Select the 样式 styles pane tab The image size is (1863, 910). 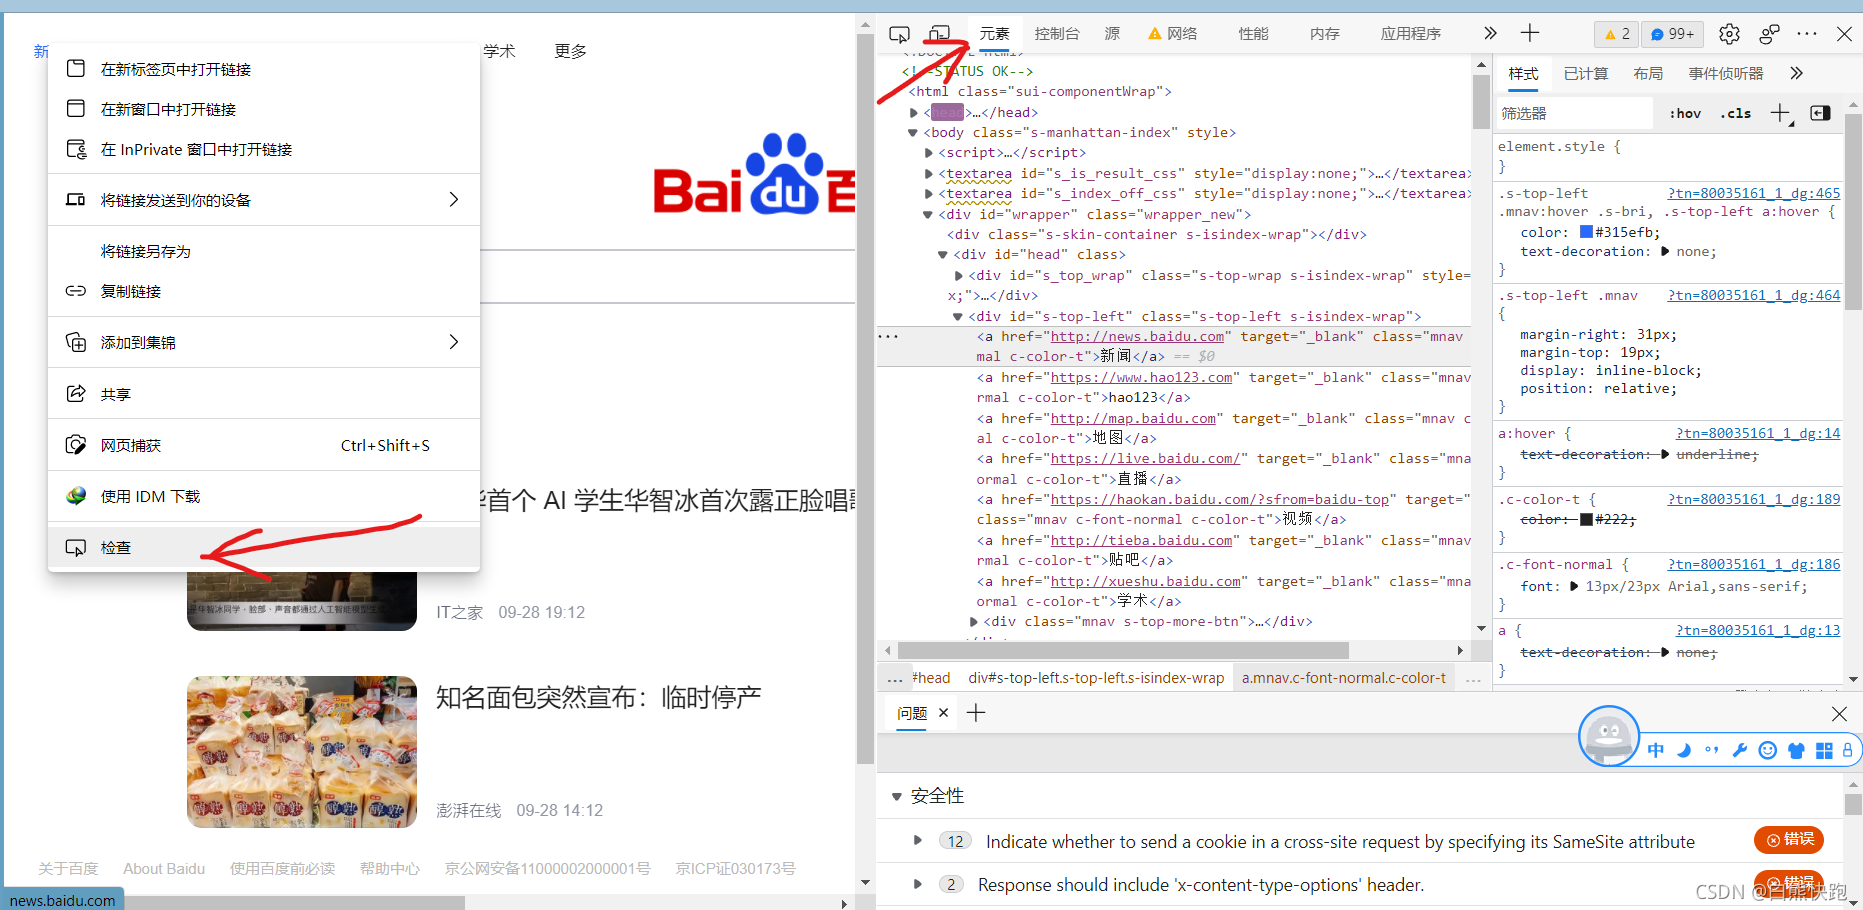point(1523,74)
